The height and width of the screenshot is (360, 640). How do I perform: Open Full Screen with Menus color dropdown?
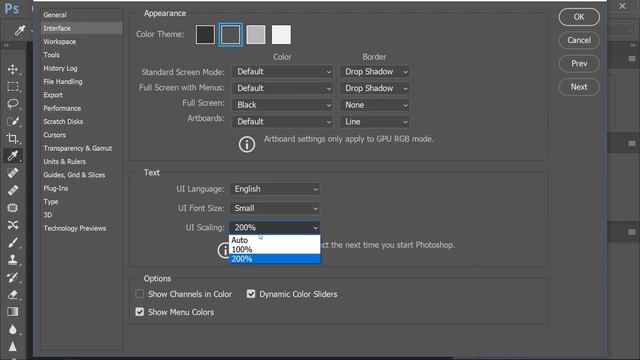(x=282, y=88)
